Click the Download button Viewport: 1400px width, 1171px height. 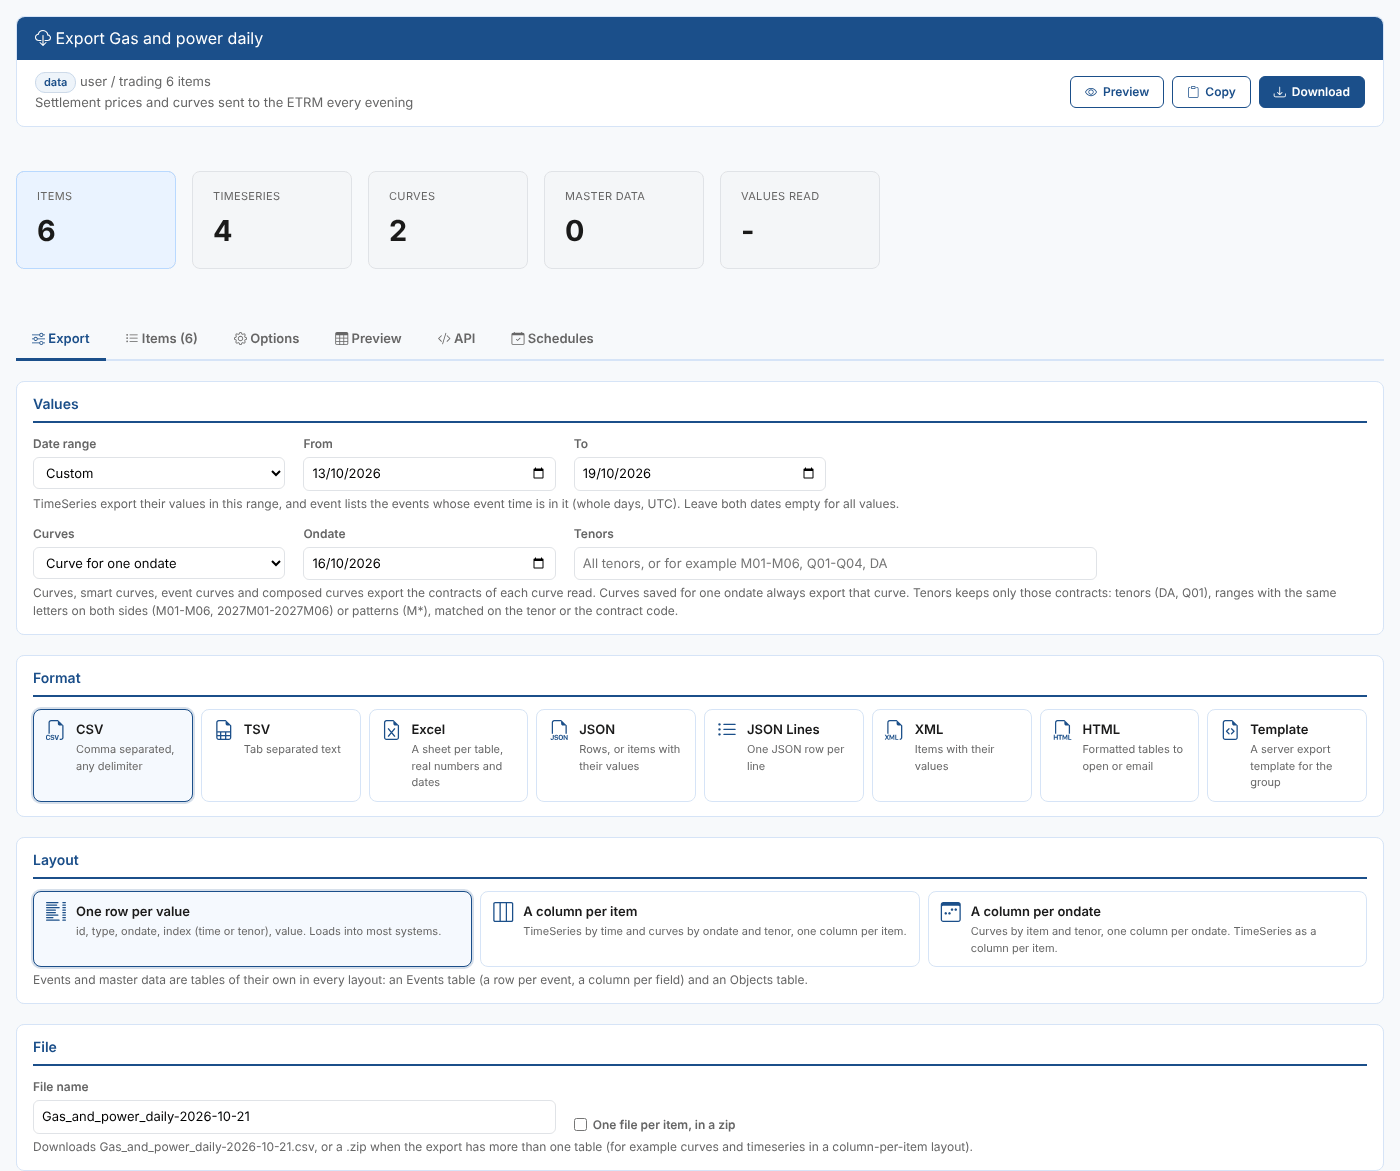point(1312,92)
